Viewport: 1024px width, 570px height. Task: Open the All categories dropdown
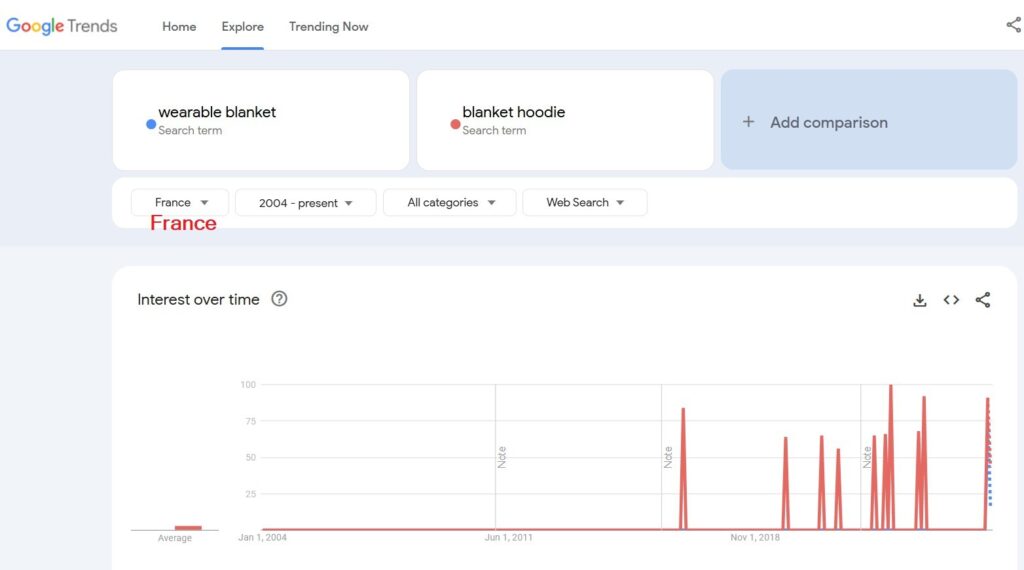[x=449, y=203]
